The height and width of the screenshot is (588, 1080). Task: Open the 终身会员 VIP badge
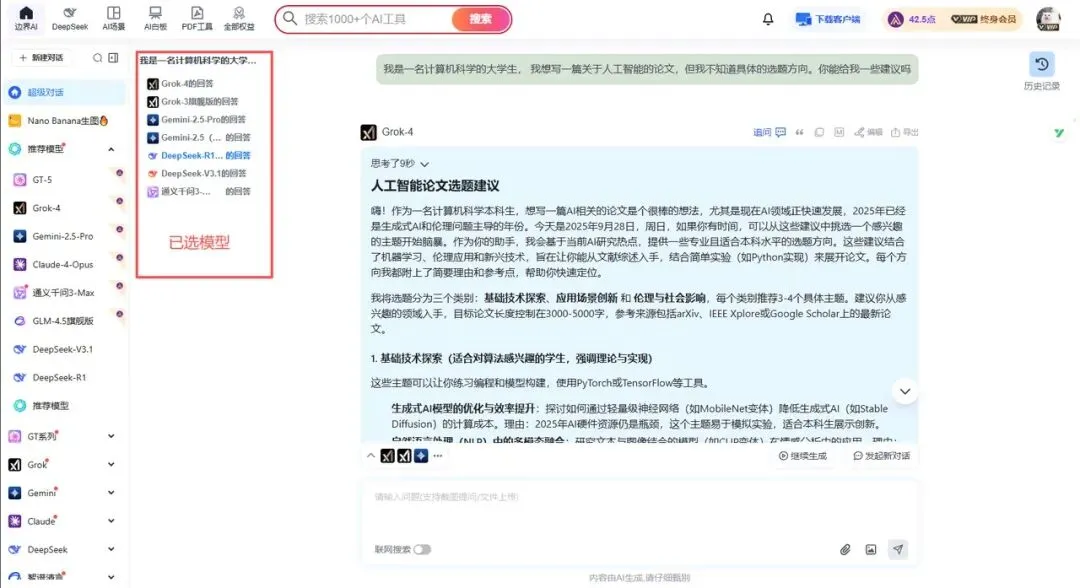click(984, 19)
